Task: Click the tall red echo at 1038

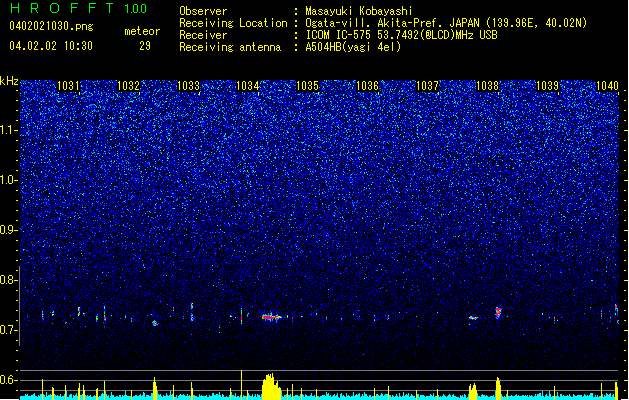Action: [x=498, y=313]
